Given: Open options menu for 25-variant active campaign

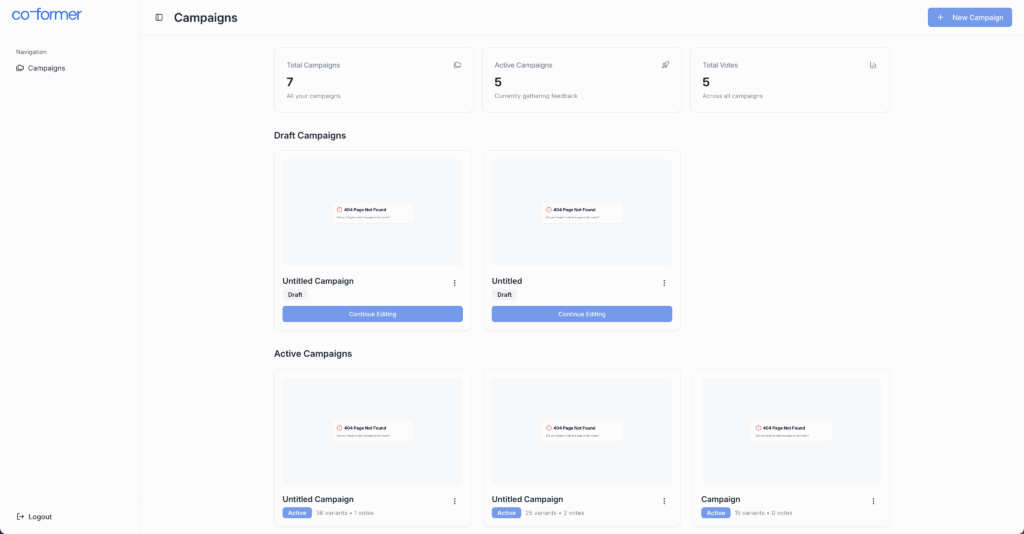Looking at the screenshot, I should pyautogui.click(x=664, y=501).
